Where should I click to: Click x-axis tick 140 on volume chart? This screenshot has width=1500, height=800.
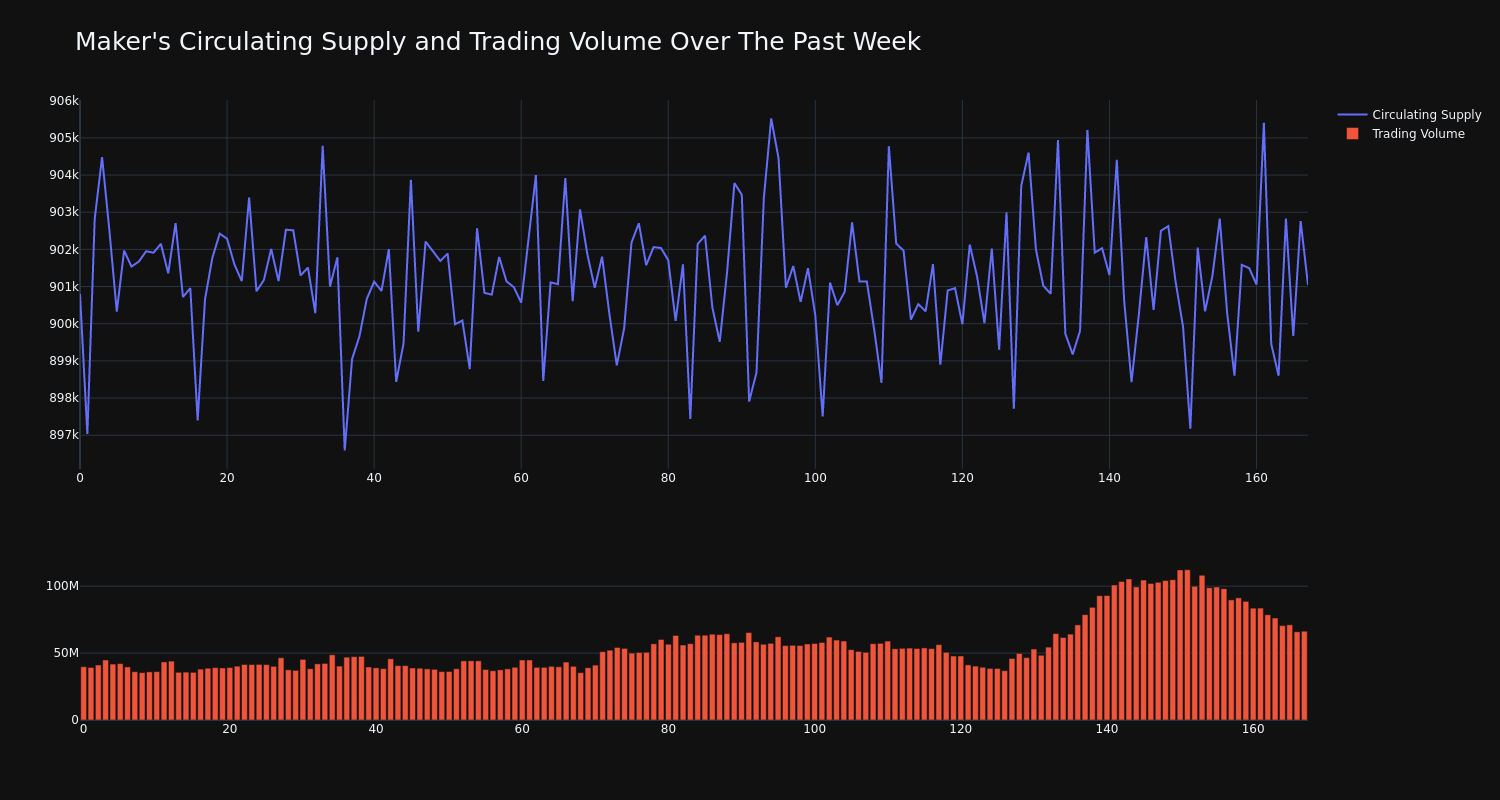[1107, 729]
